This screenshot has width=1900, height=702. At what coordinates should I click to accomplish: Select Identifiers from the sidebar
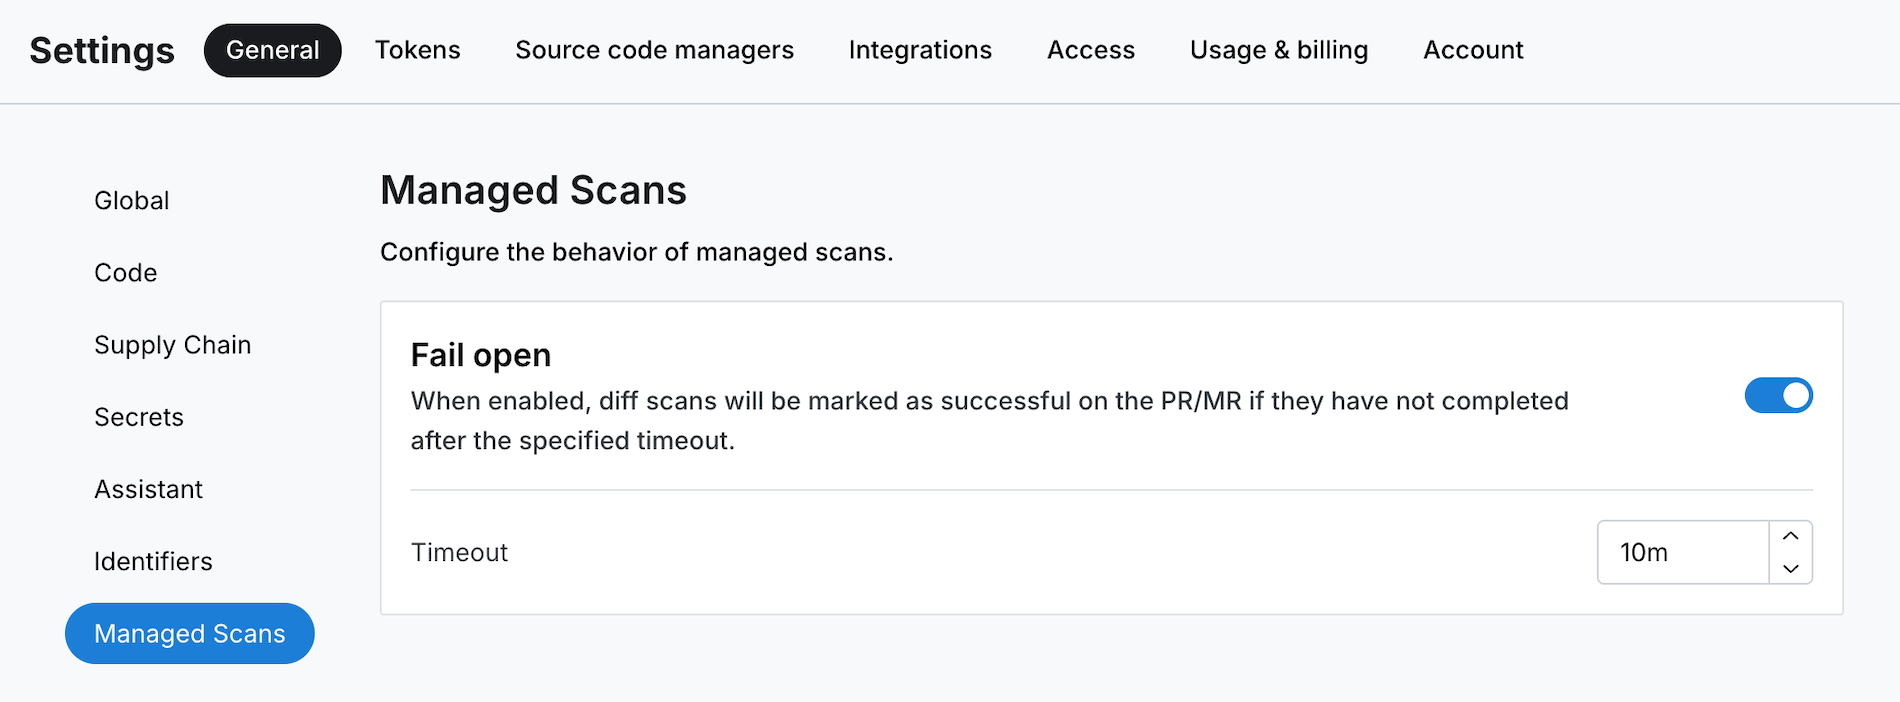point(153,561)
